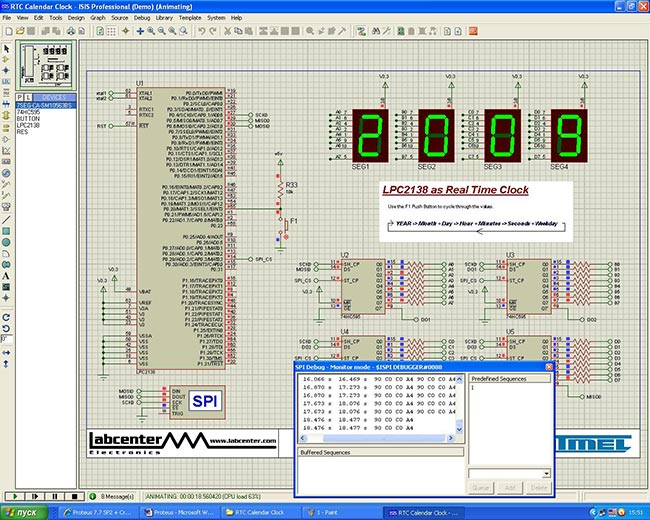Open the Library menu
The image size is (650, 520).
tap(164, 18)
